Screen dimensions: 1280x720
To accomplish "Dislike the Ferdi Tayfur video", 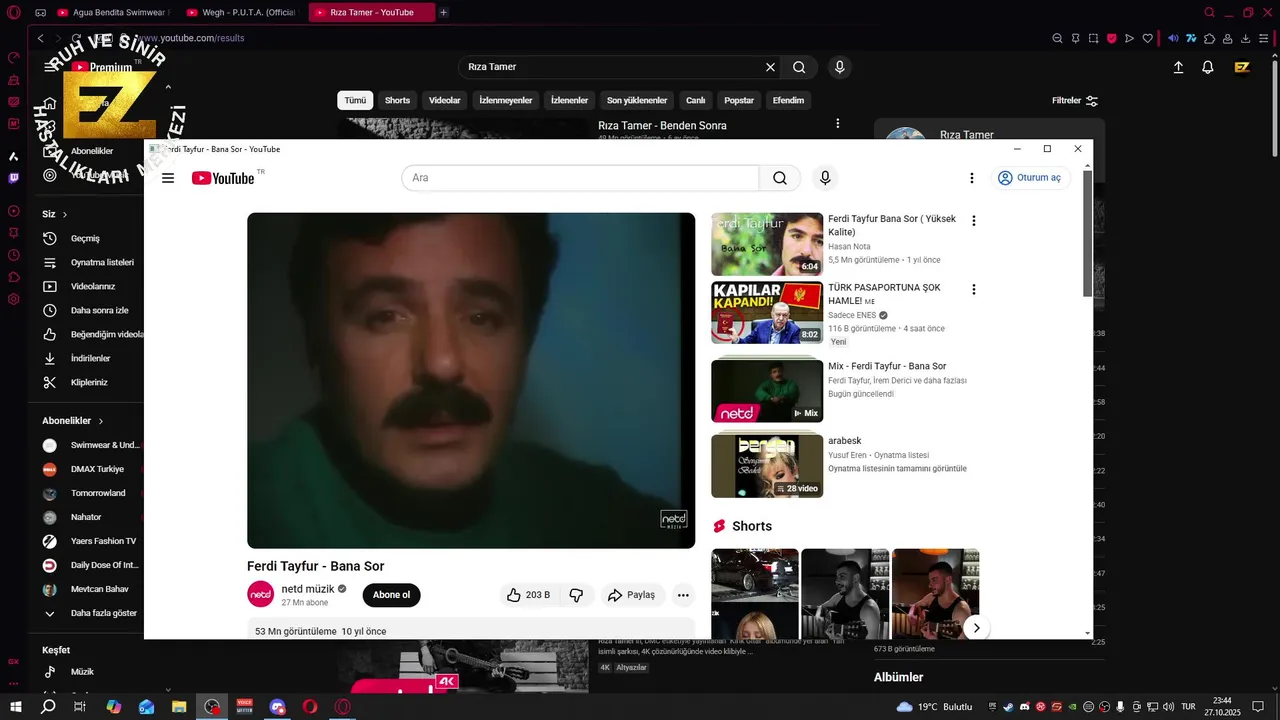I will 576,595.
